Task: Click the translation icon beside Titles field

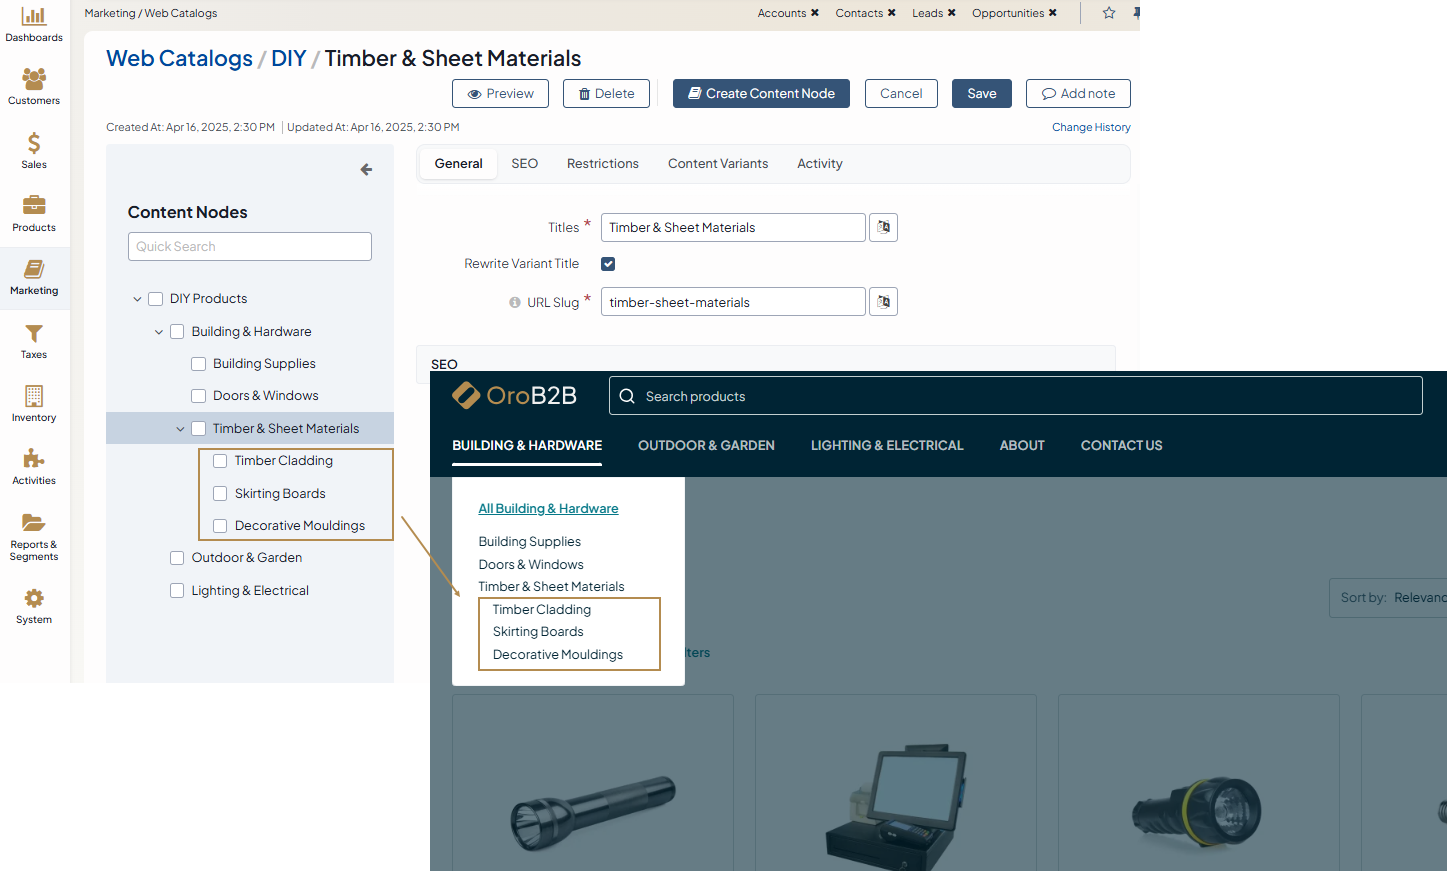Action: click(x=883, y=227)
